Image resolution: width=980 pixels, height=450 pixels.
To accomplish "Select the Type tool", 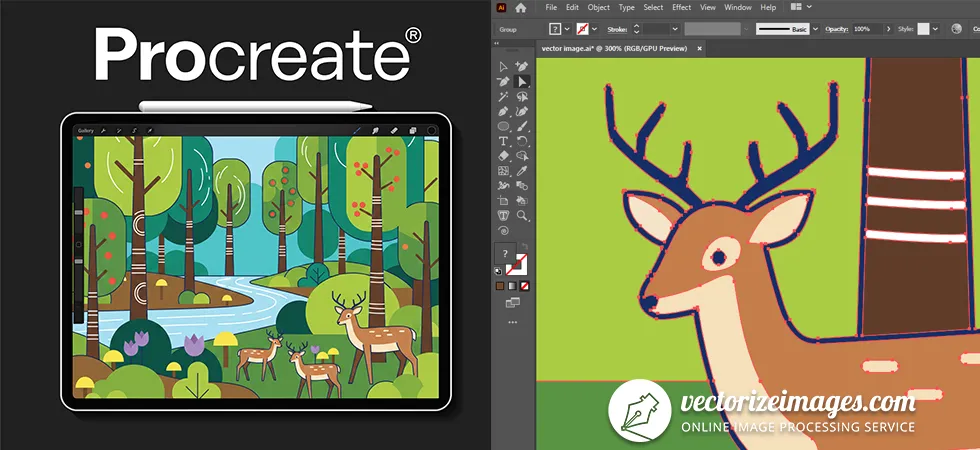I will click(x=503, y=141).
